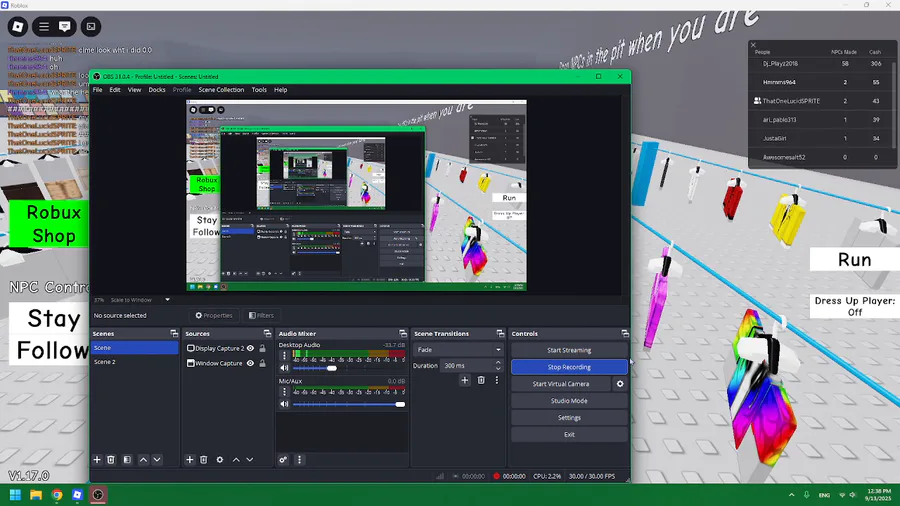Adjust the Desktop Audio volume slider

click(x=331, y=368)
